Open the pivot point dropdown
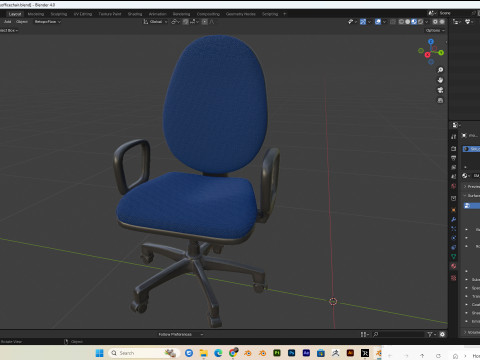 point(175,22)
